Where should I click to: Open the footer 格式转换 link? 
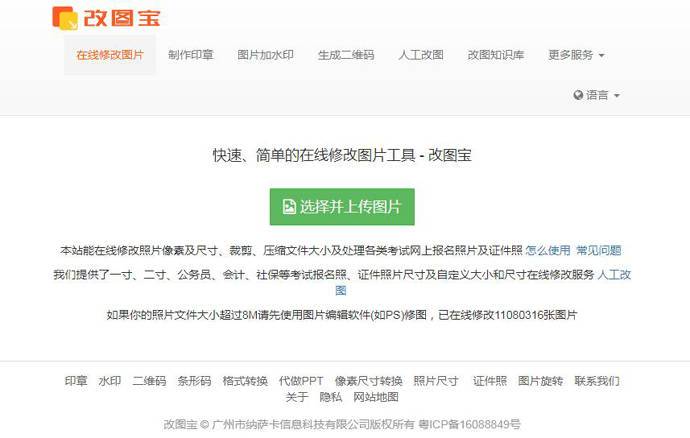pyautogui.click(x=245, y=381)
